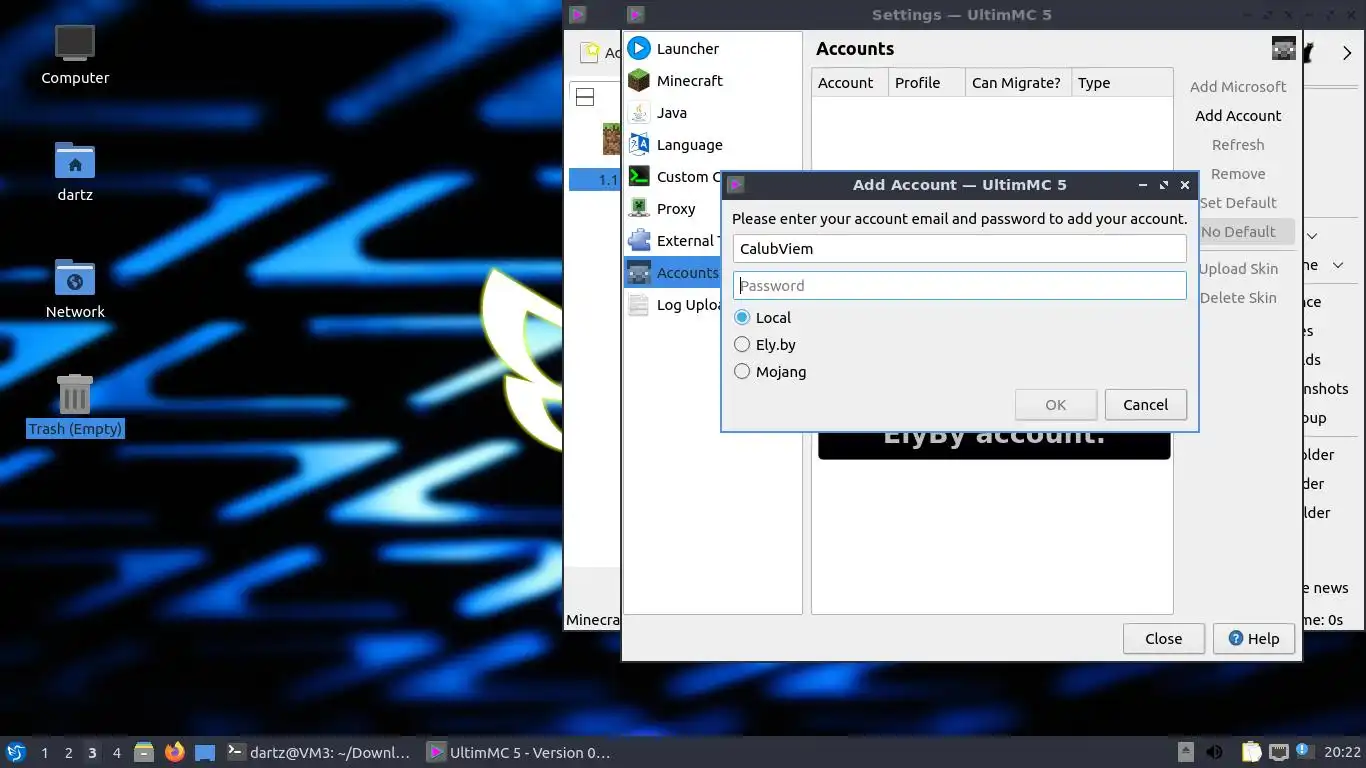Sort by Account column header
Image resolution: width=1366 pixels, height=768 pixels.
tap(850, 83)
